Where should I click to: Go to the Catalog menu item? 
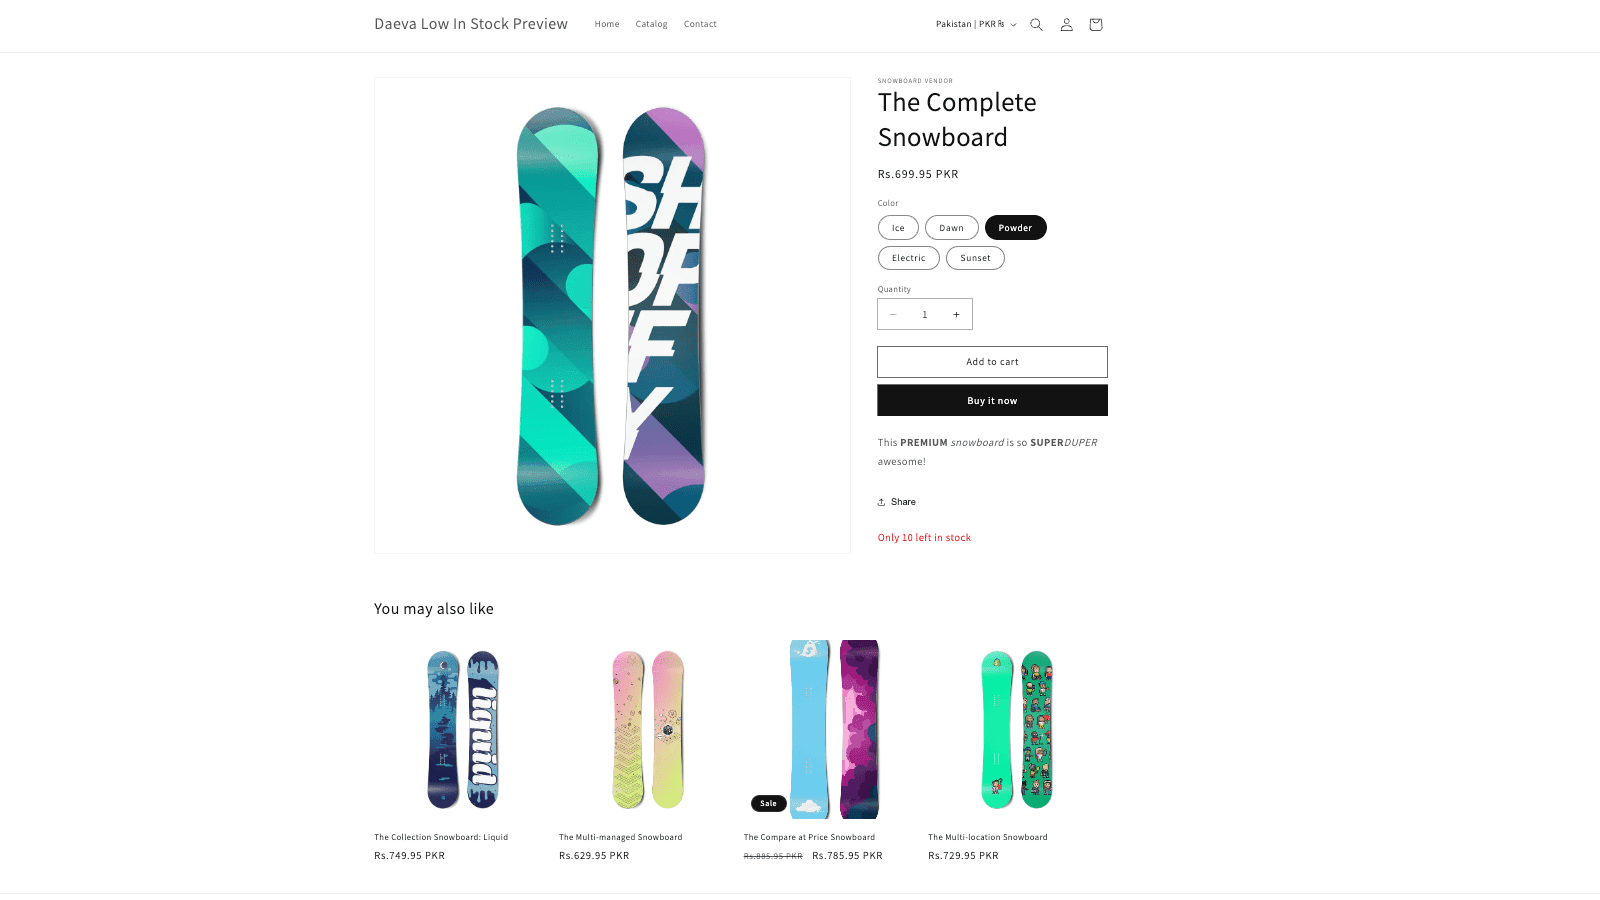coord(651,24)
